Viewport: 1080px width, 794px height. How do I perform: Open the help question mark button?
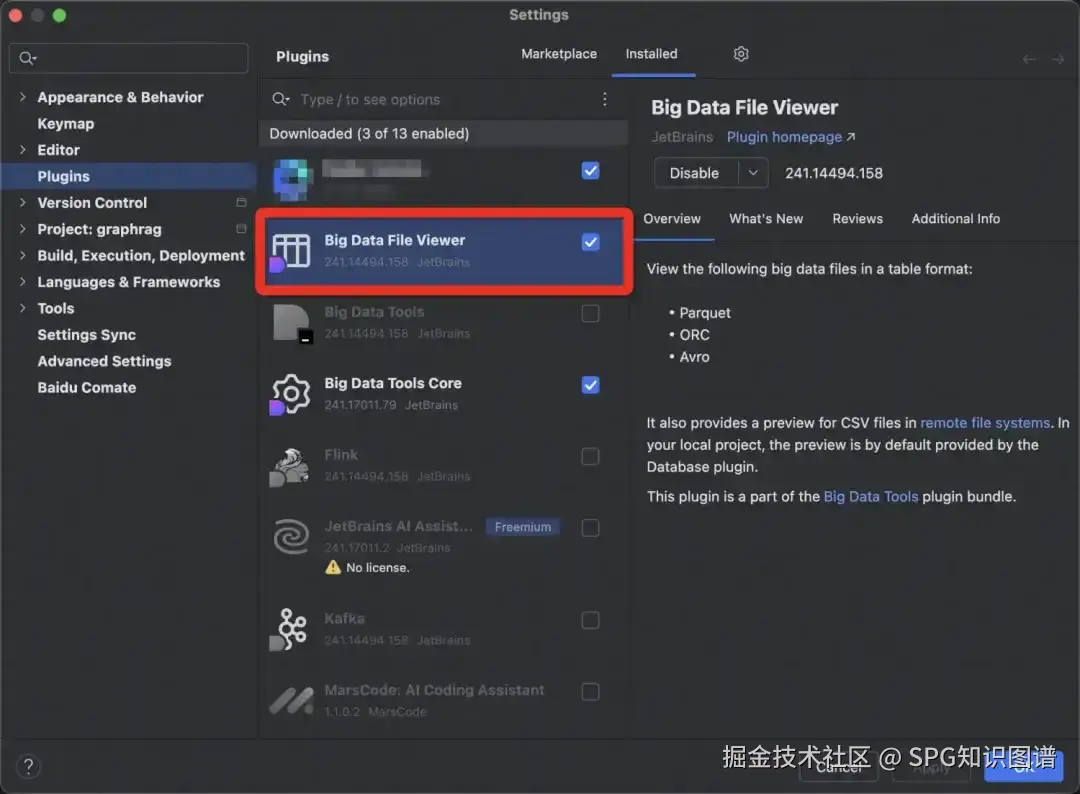click(28, 766)
